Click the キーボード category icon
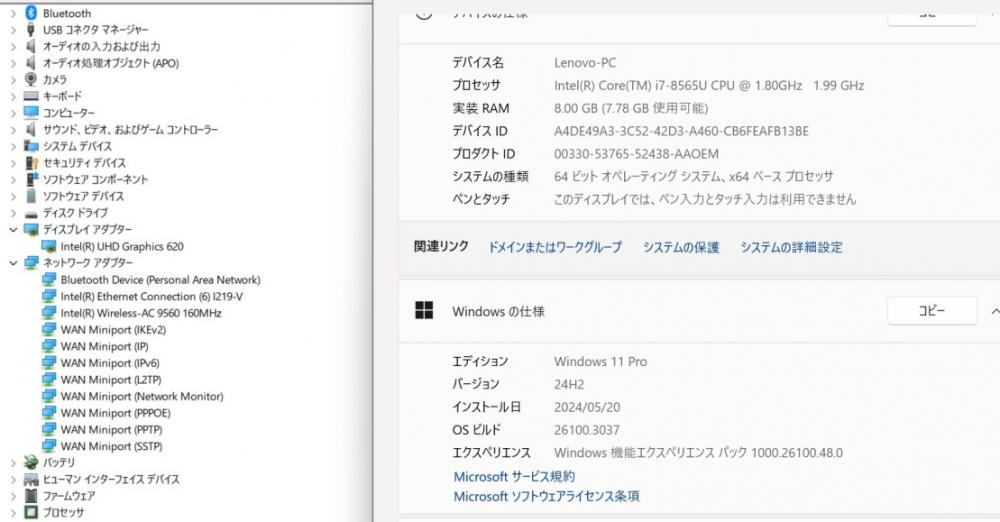 pyautogui.click(x=31, y=96)
